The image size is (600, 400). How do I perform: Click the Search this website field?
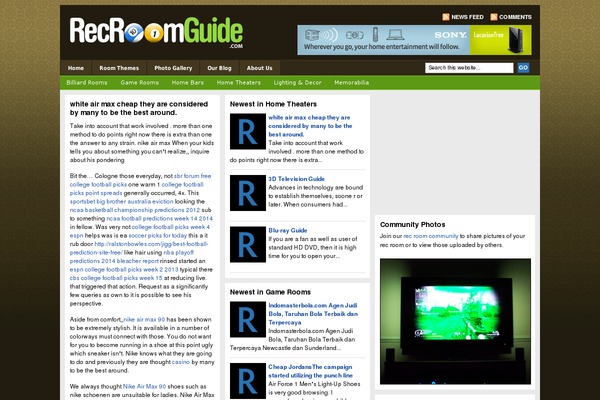(x=469, y=68)
